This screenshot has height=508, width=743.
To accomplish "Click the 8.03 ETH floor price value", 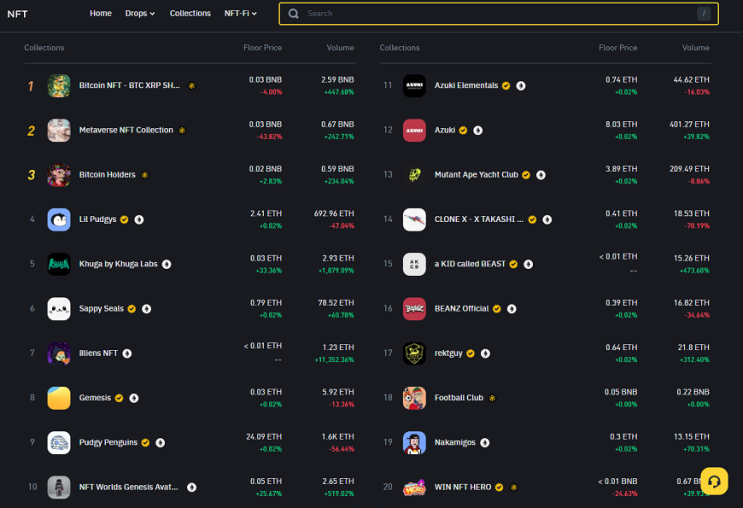I will pos(621,125).
